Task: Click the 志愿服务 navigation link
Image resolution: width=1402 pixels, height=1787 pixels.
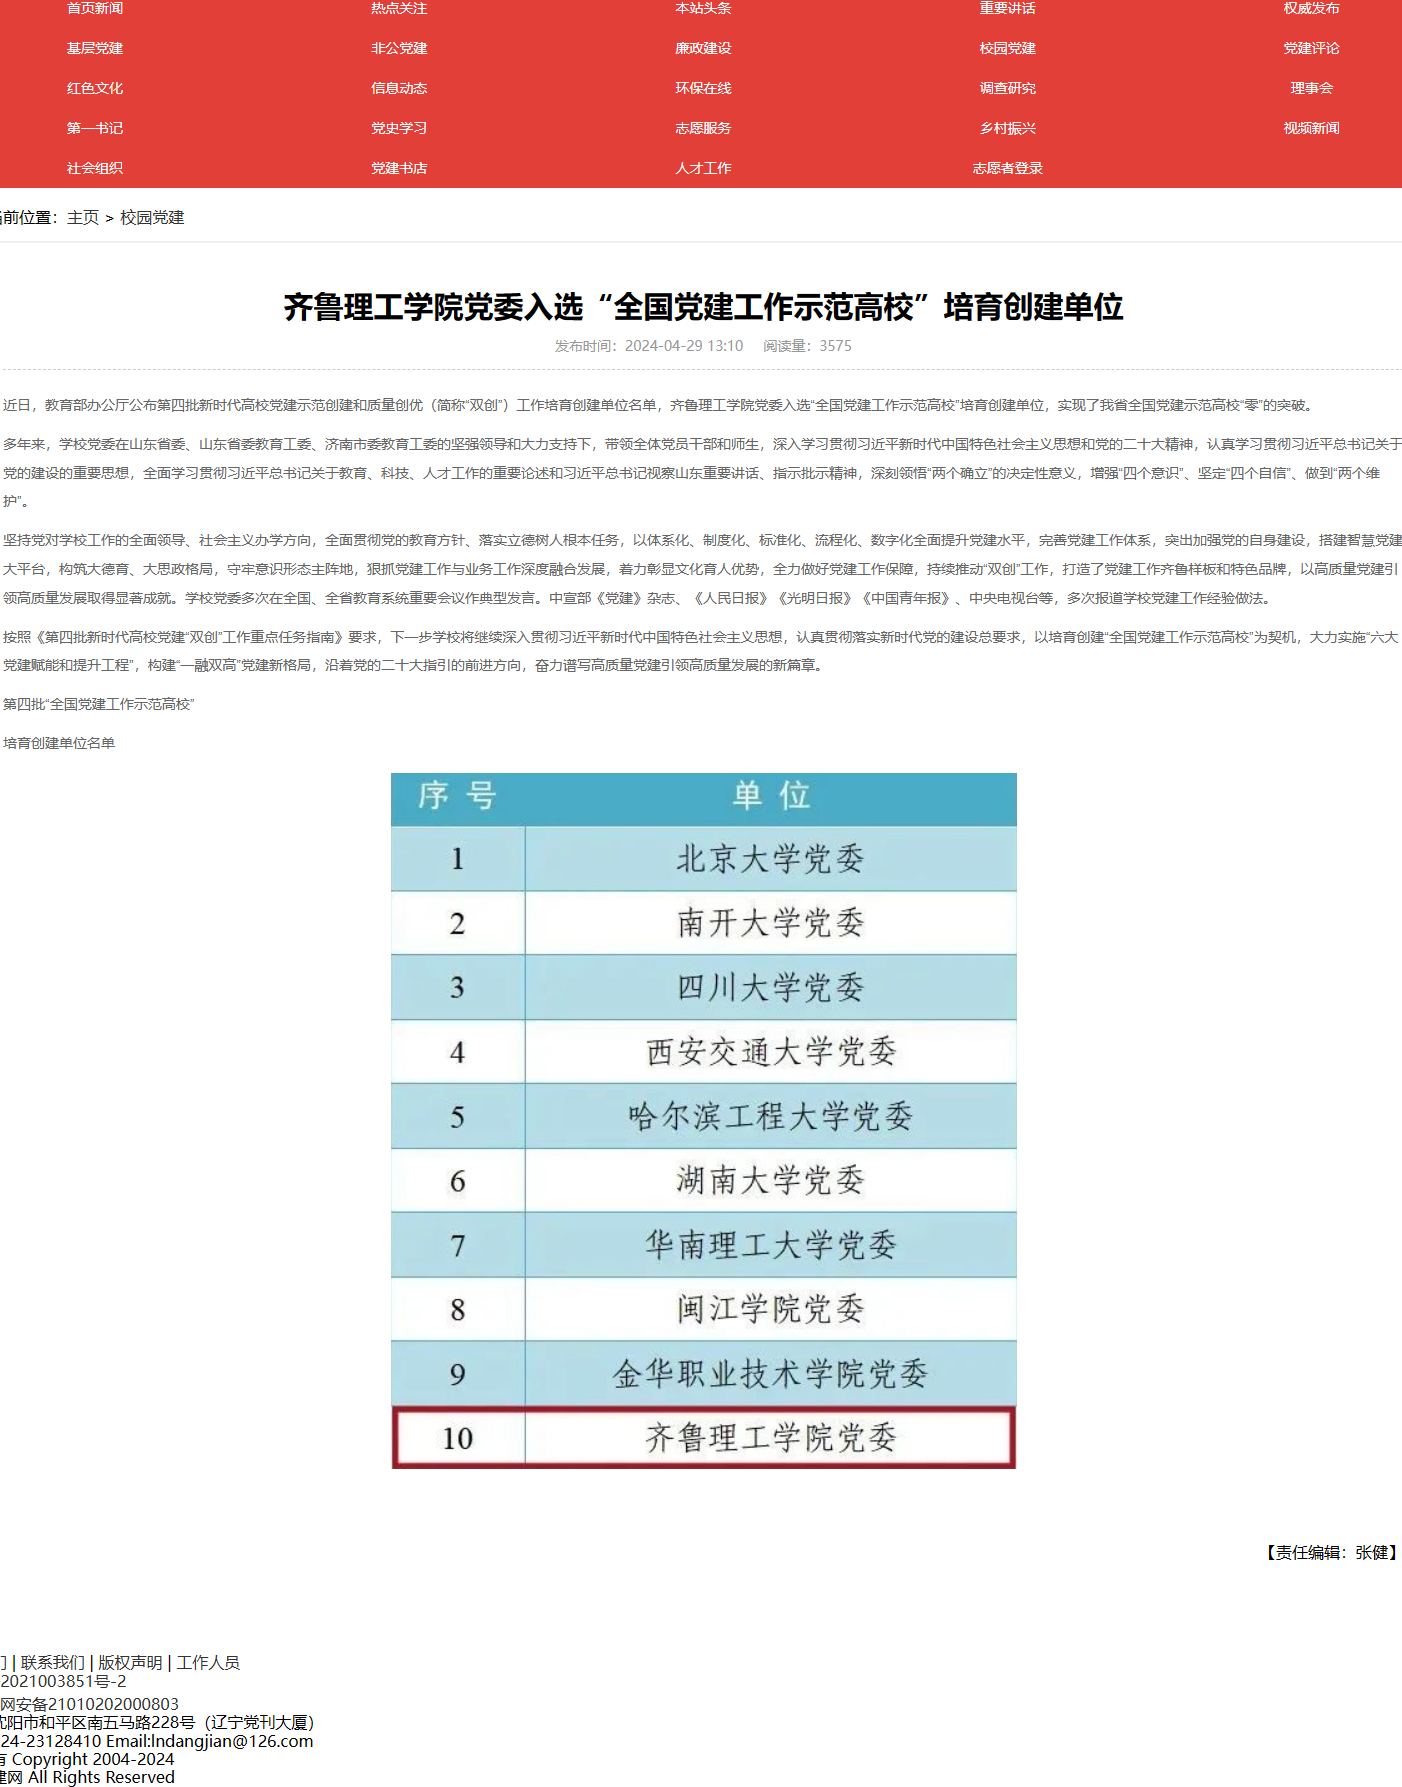Action: click(703, 128)
